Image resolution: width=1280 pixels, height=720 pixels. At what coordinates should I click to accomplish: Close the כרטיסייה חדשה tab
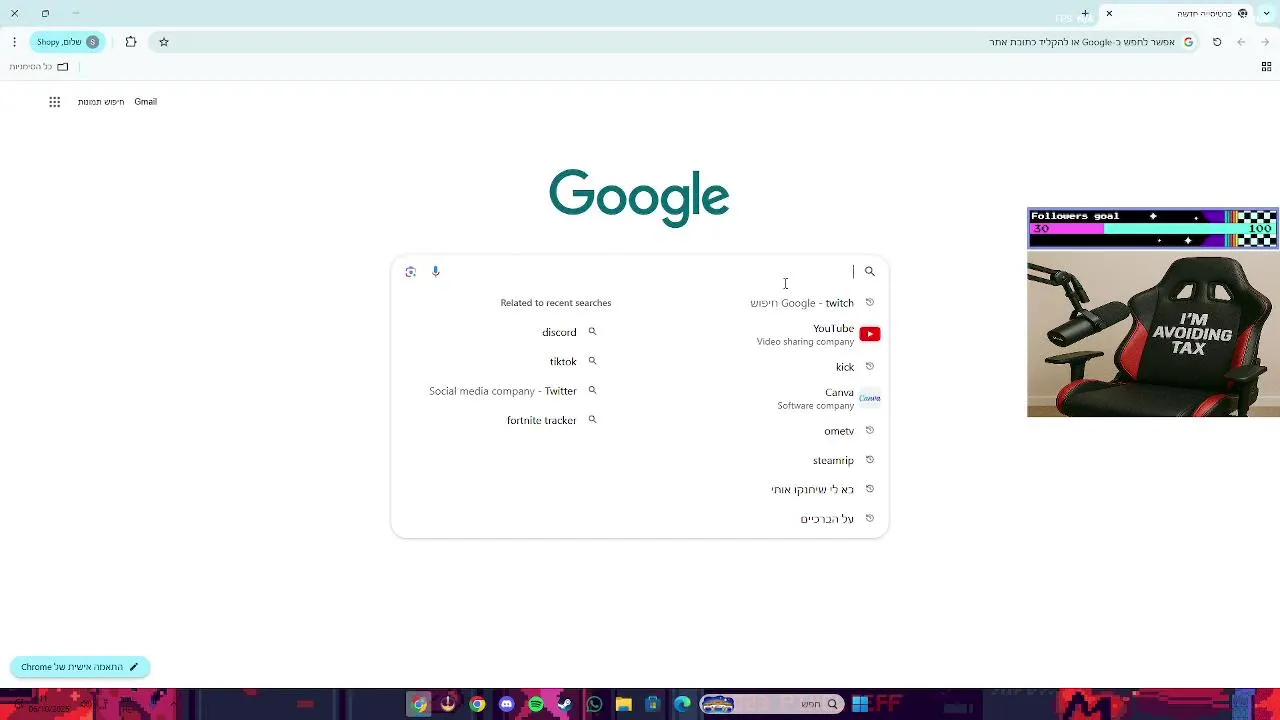point(1109,14)
